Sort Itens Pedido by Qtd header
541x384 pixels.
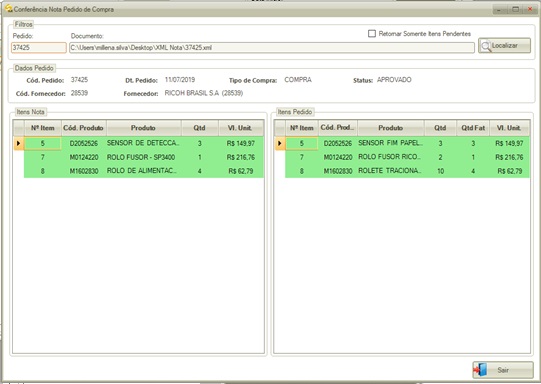[x=440, y=128]
